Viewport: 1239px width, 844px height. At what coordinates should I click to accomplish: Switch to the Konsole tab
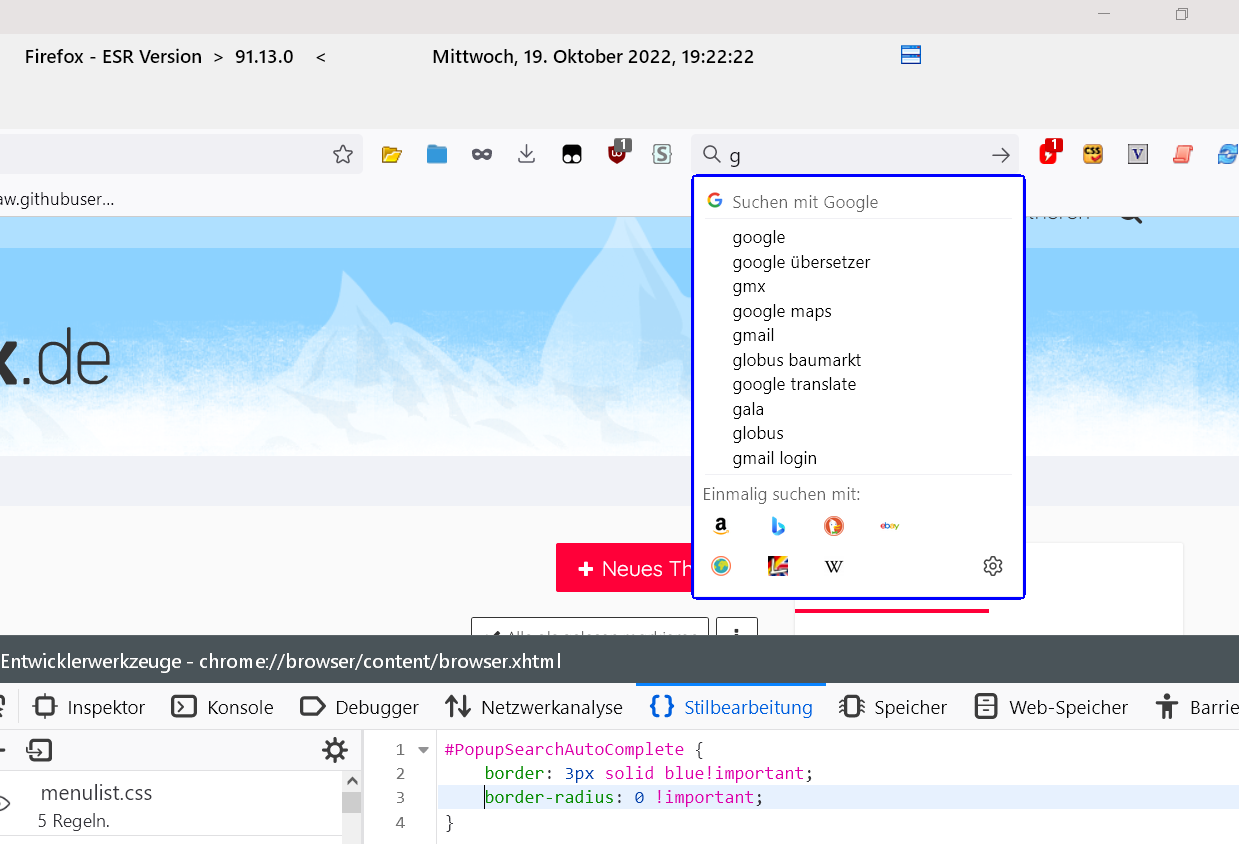[222, 707]
